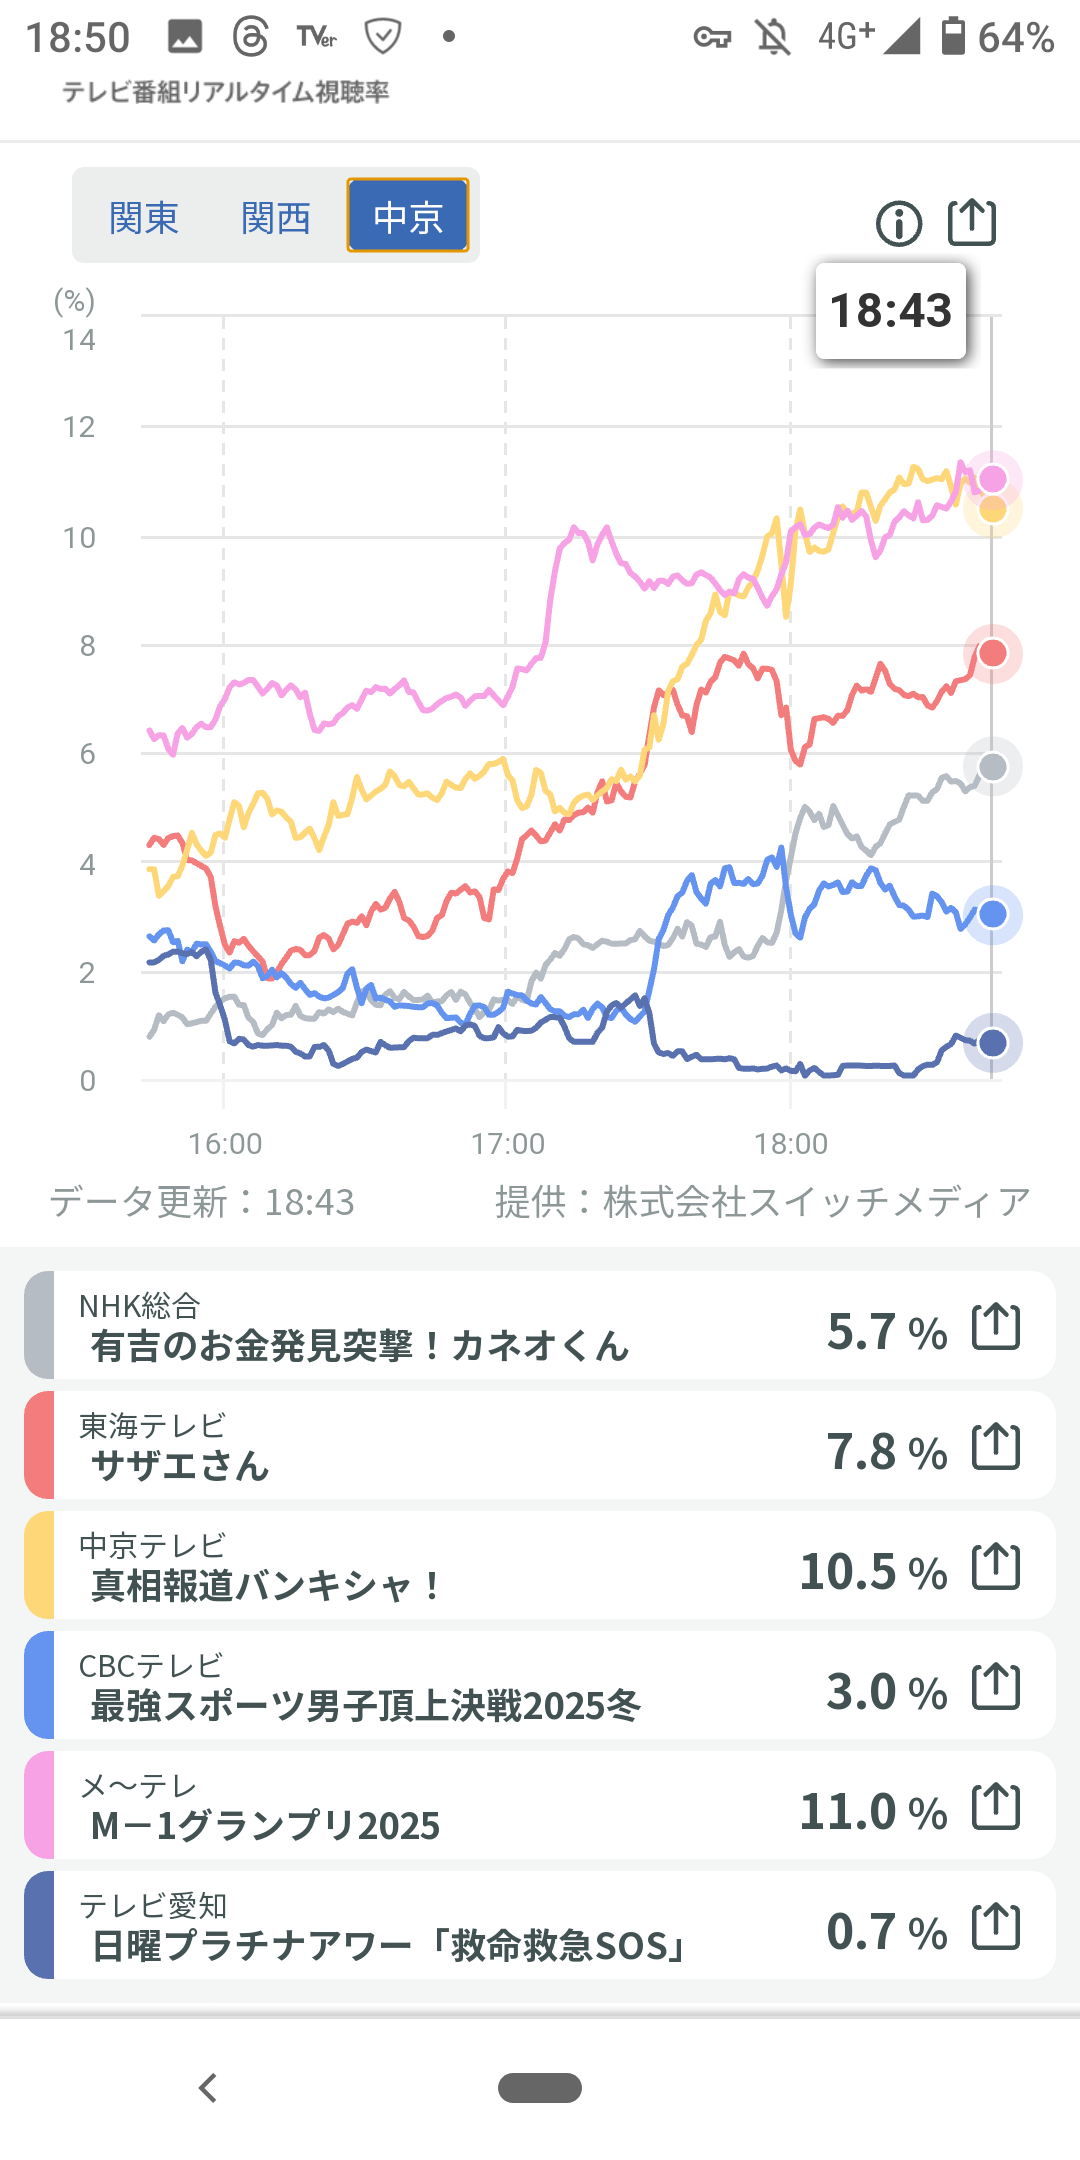Share the メ〜テレ M-1グランプリ rating

point(996,1807)
